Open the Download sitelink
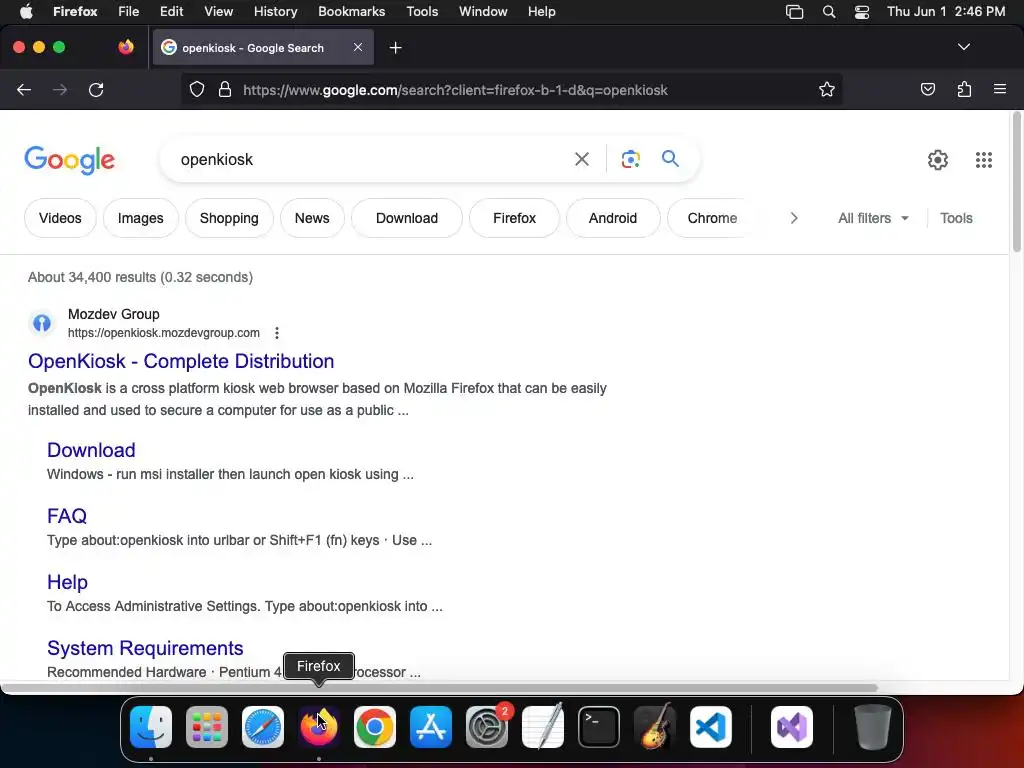This screenshot has width=1024, height=768. click(x=91, y=450)
